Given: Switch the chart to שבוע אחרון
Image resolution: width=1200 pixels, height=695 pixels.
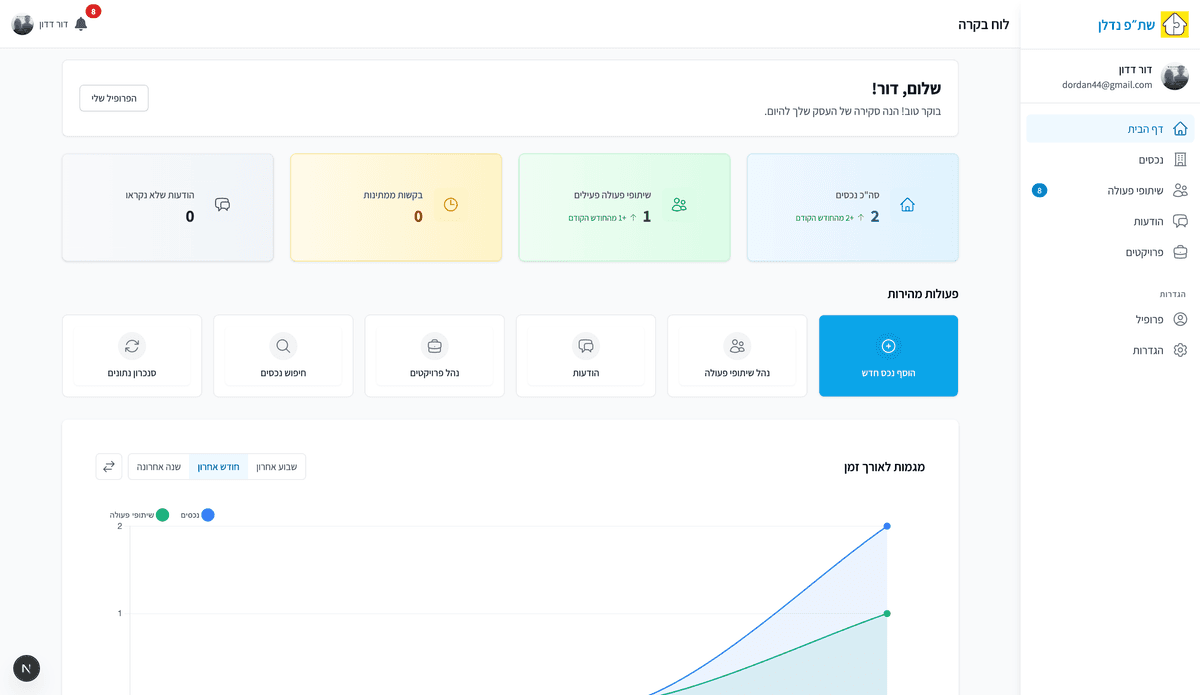Looking at the screenshot, I should (277, 467).
